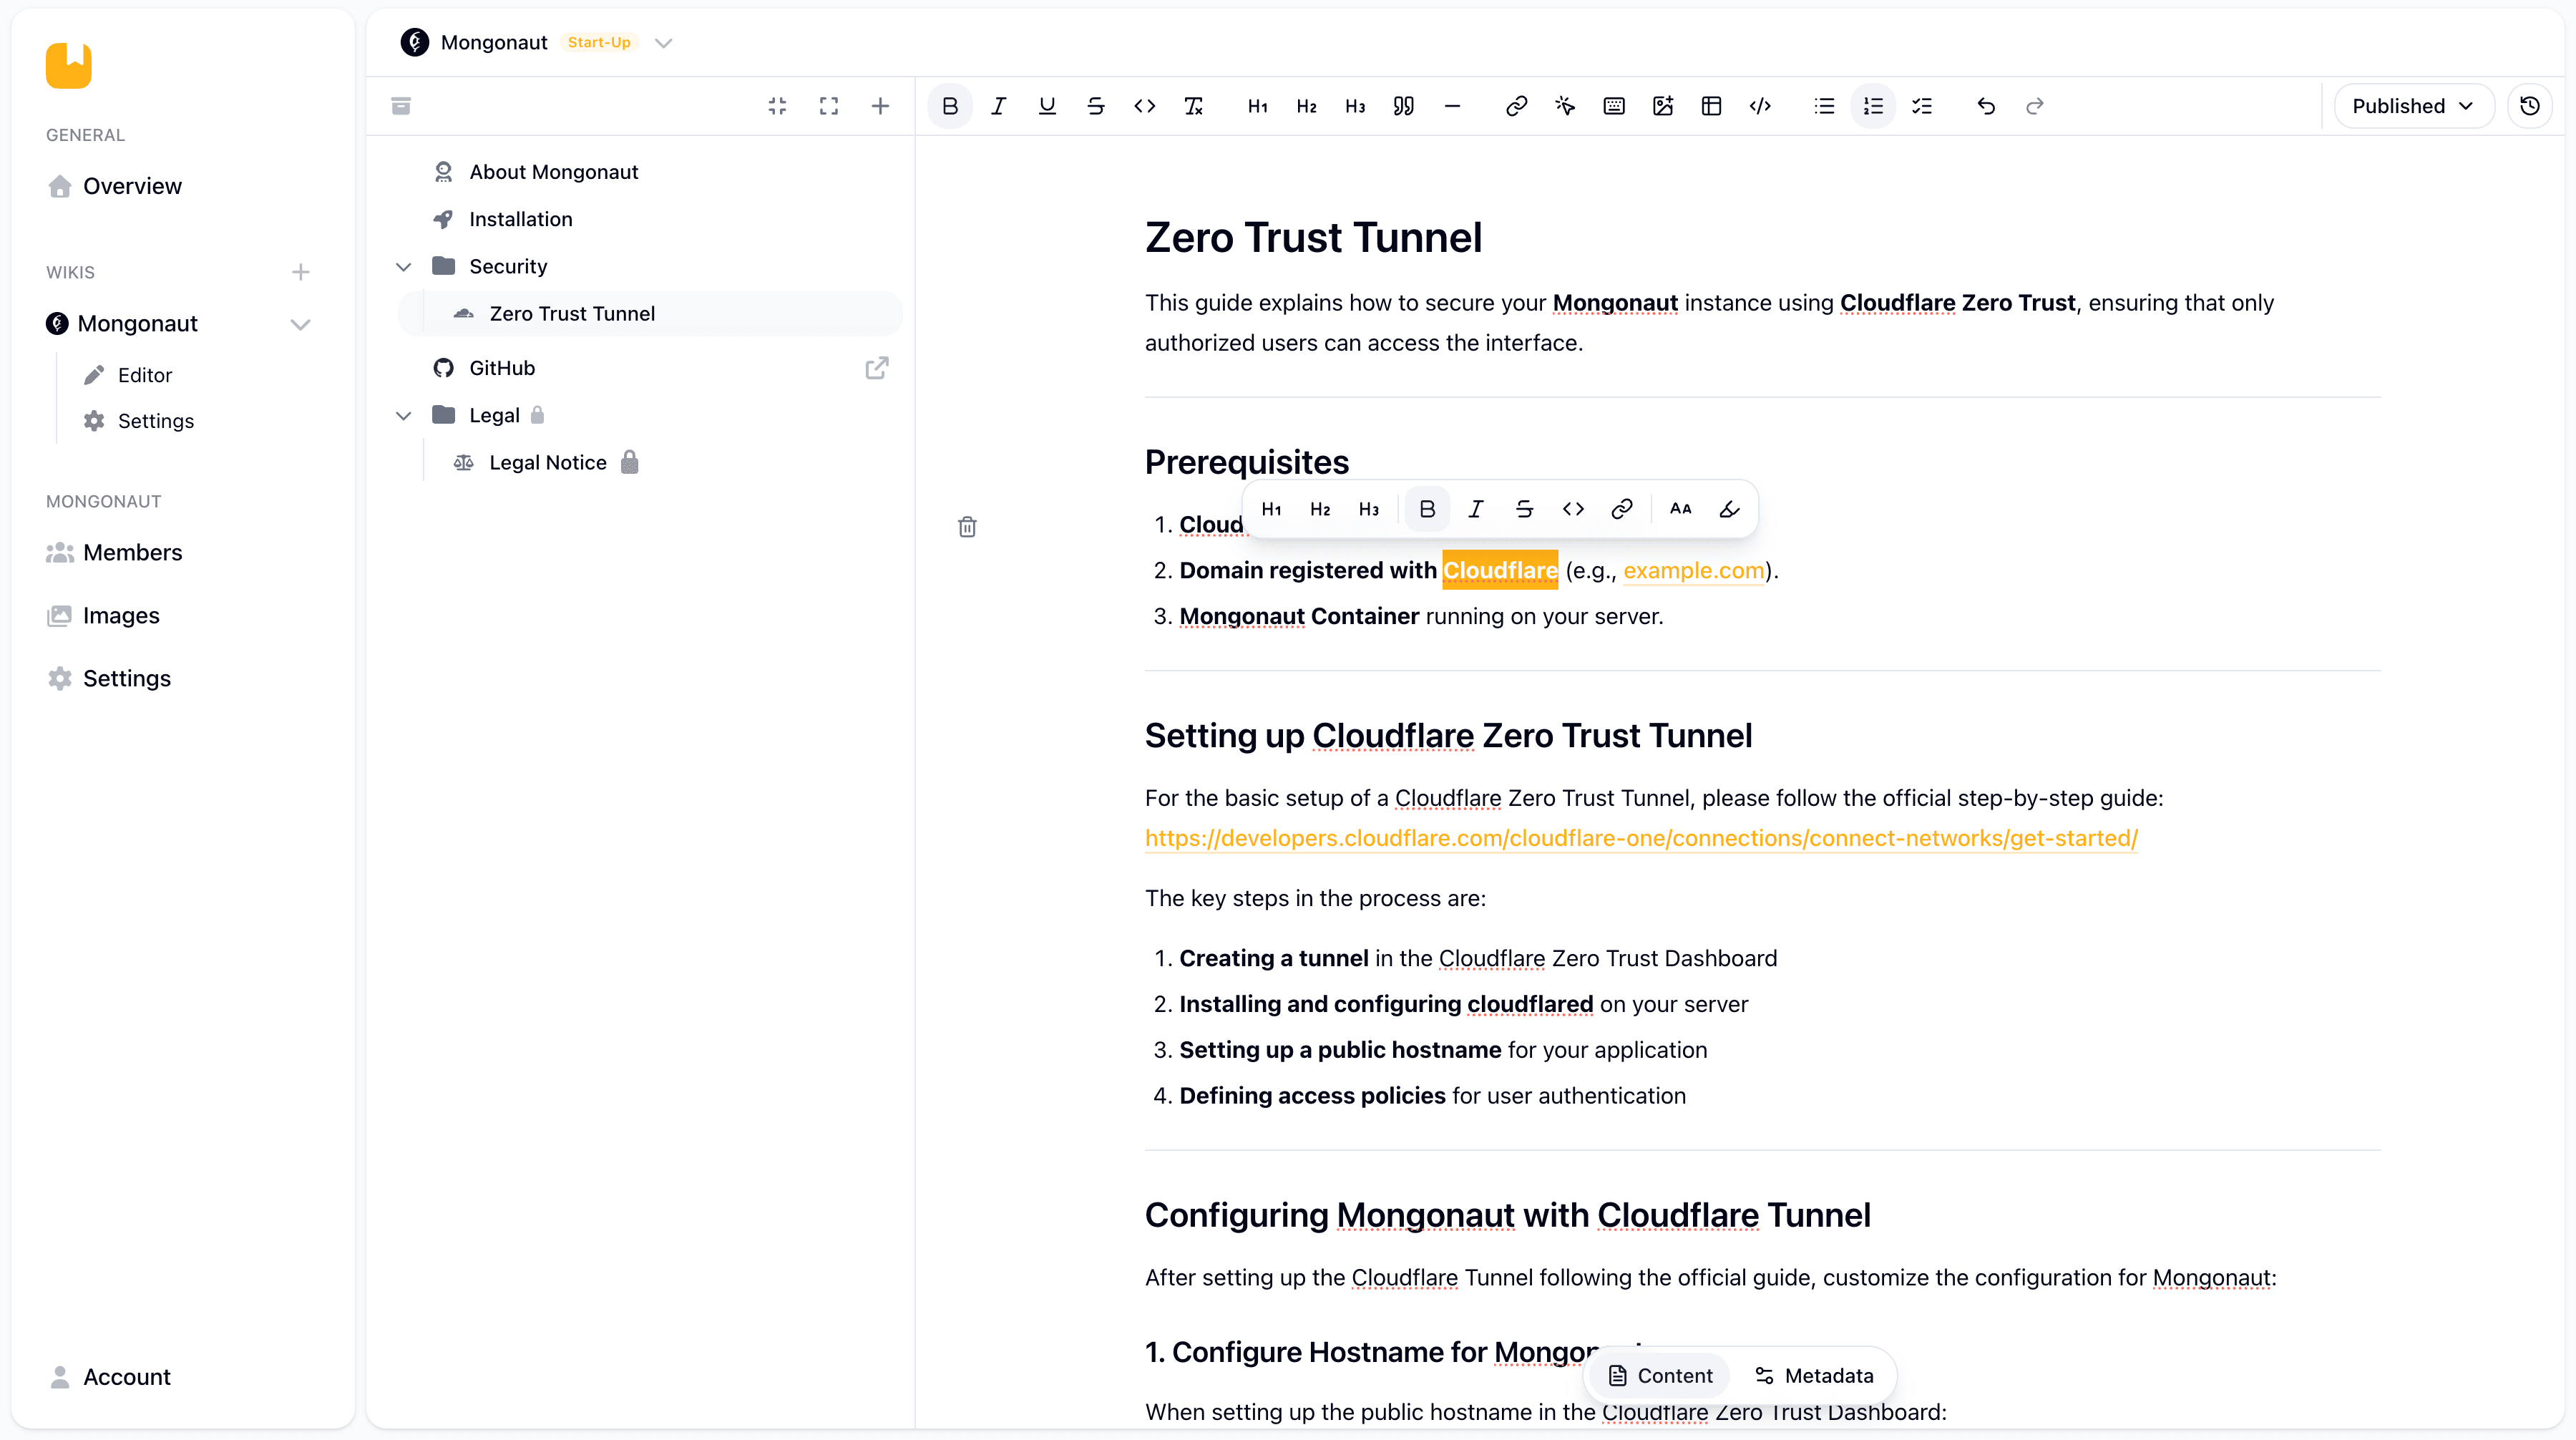Redo the last edit

pos(2035,106)
